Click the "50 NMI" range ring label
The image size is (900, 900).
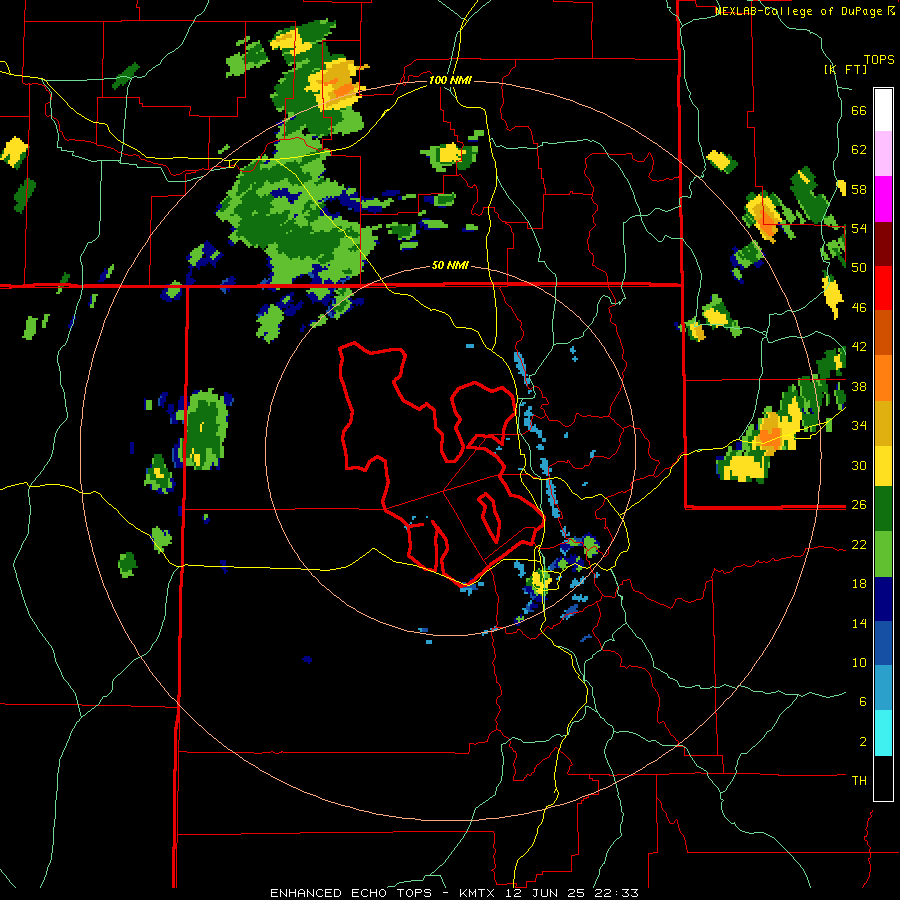pyautogui.click(x=450, y=266)
